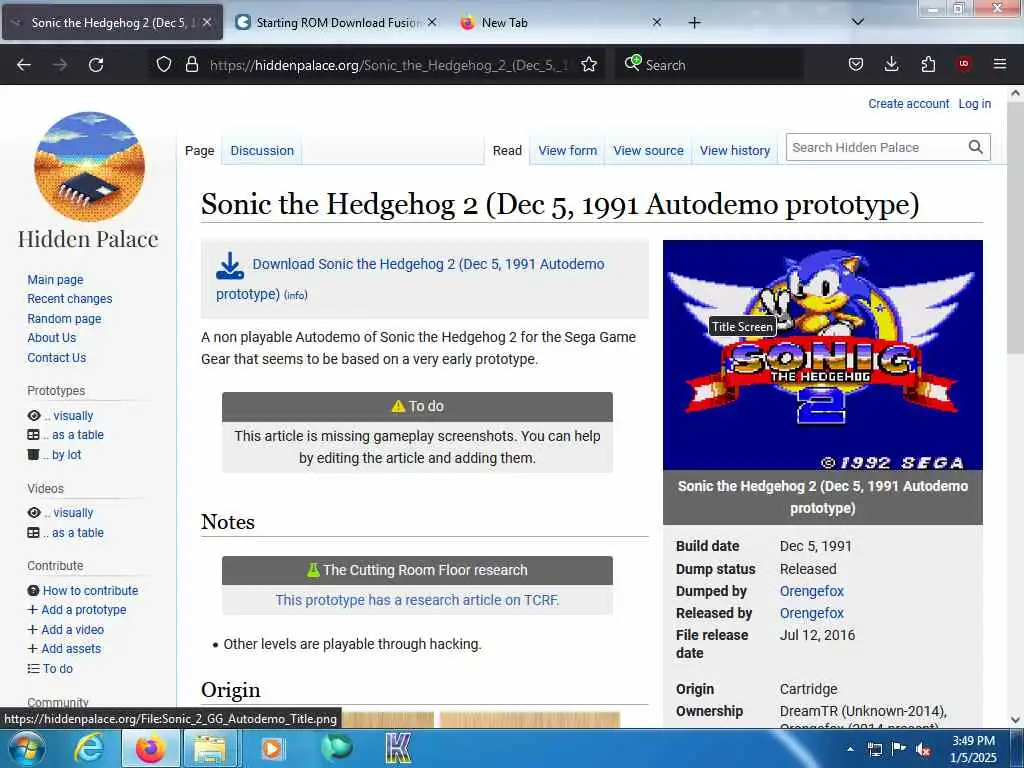
Task: Select the Page tab
Action: pyautogui.click(x=199, y=151)
